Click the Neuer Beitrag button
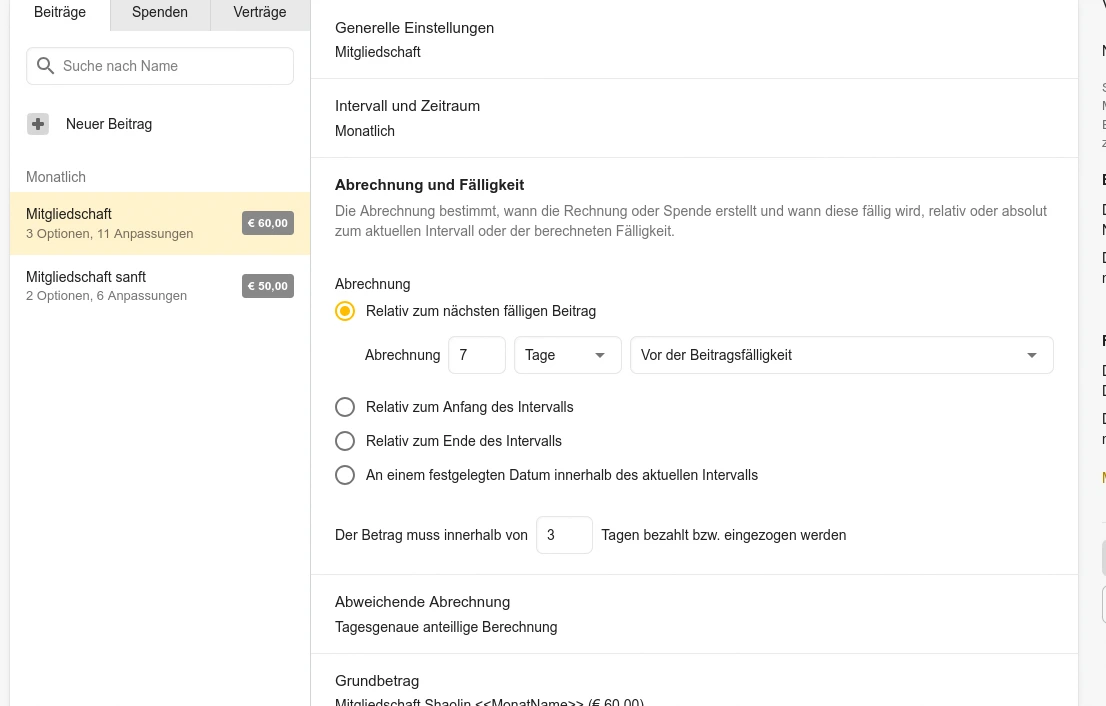This screenshot has height=706, width=1106. pyautogui.click(x=108, y=124)
